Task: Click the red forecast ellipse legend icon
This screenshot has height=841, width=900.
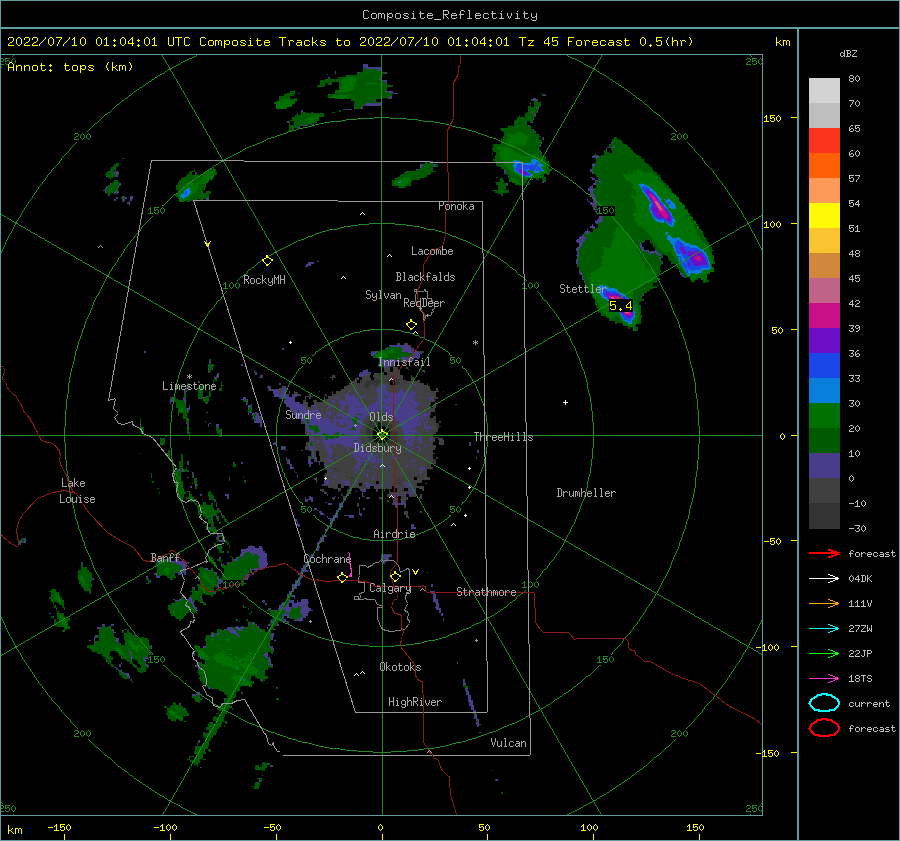Action: click(824, 728)
